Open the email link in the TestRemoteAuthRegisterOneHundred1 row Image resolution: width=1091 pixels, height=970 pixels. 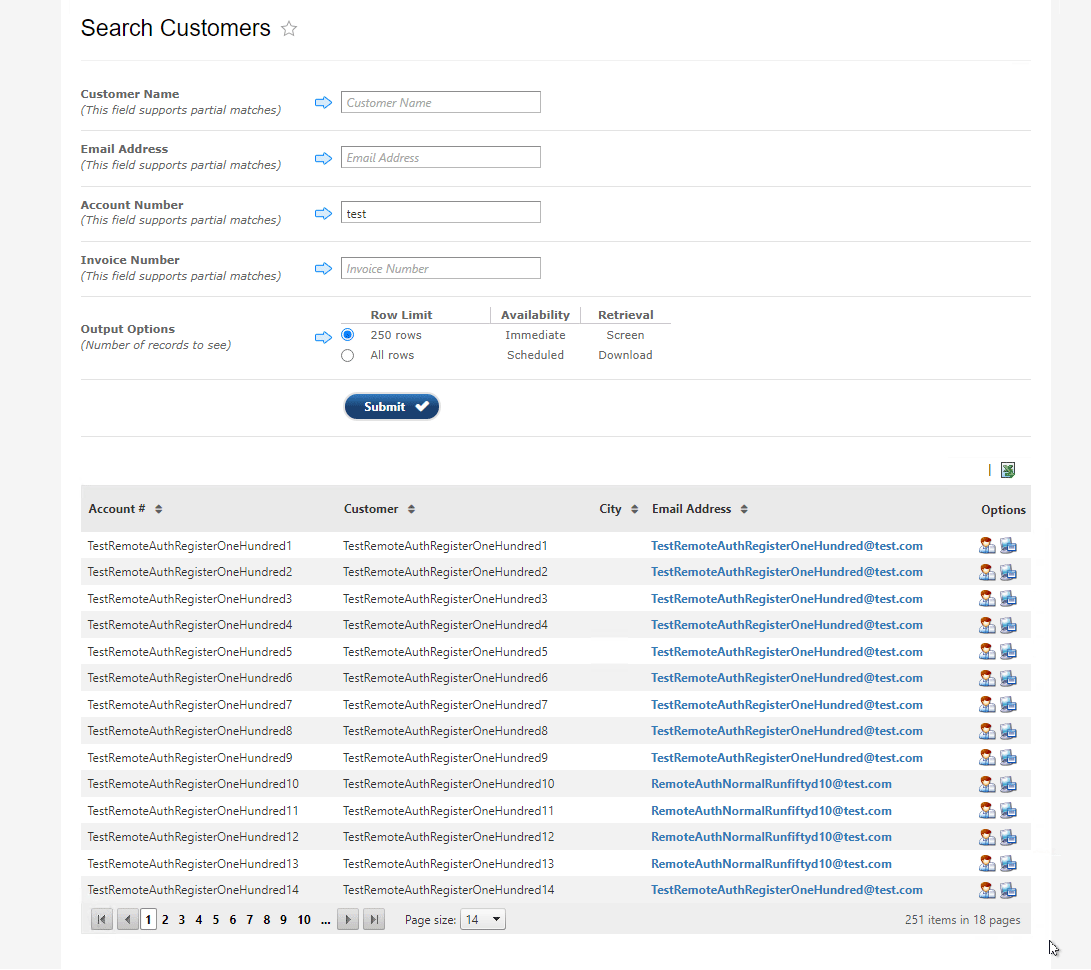787,546
